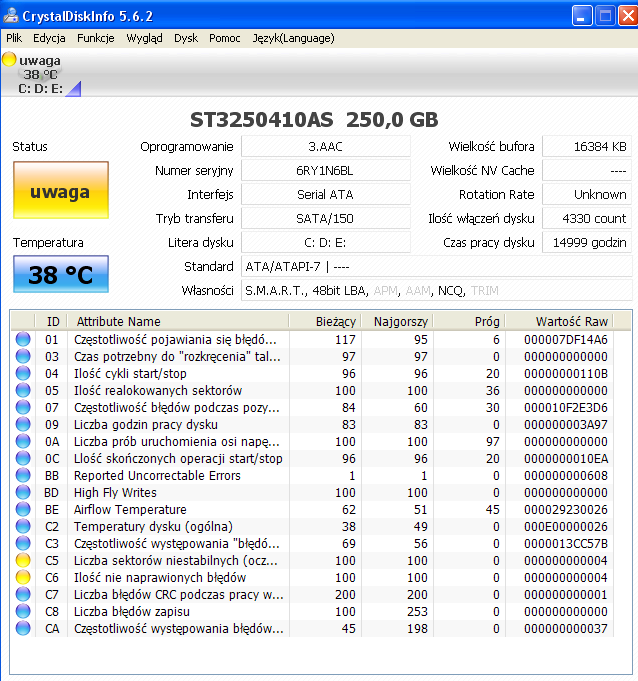Click the status dot for attribute 01

(x=23, y=339)
